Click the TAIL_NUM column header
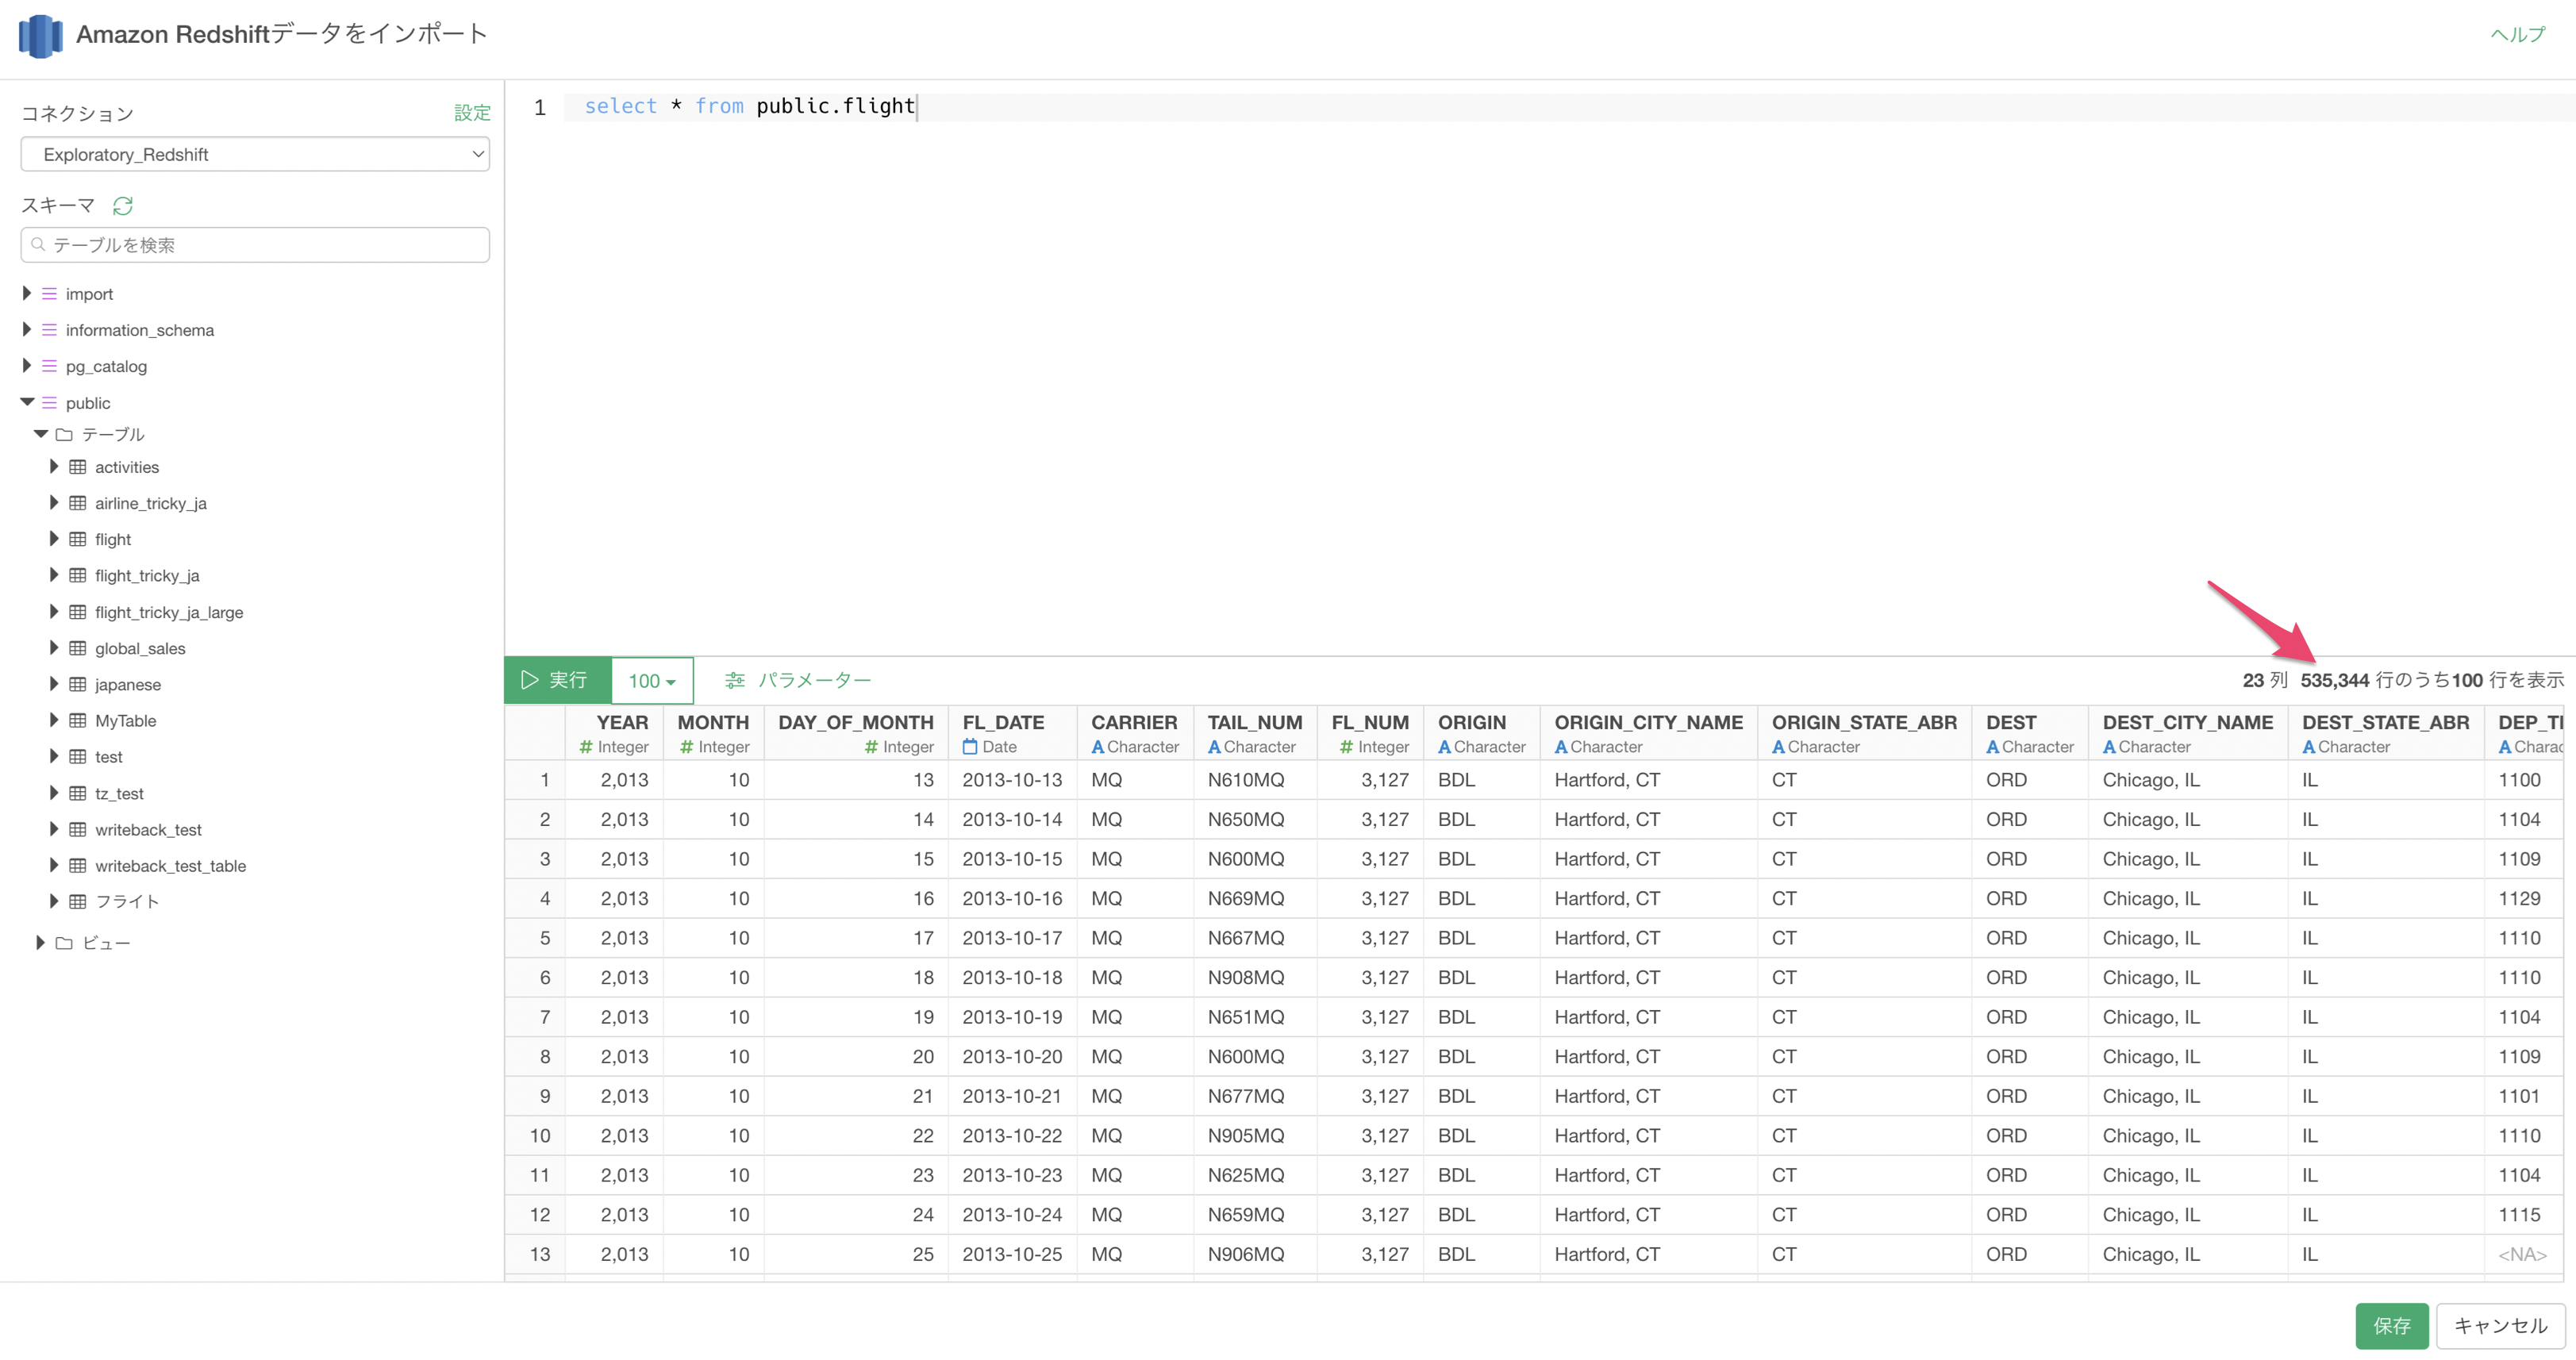The image size is (2576, 1360). [x=1254, y=732]
